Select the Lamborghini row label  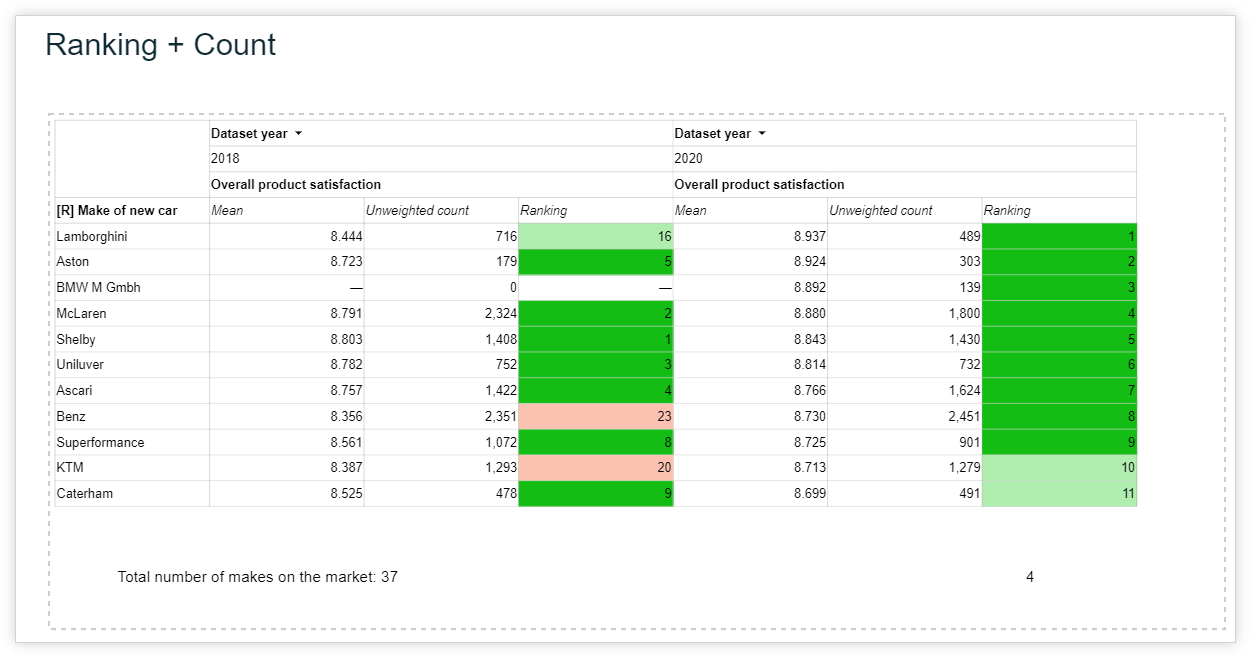pyautogui.click(x=92, y=237)
